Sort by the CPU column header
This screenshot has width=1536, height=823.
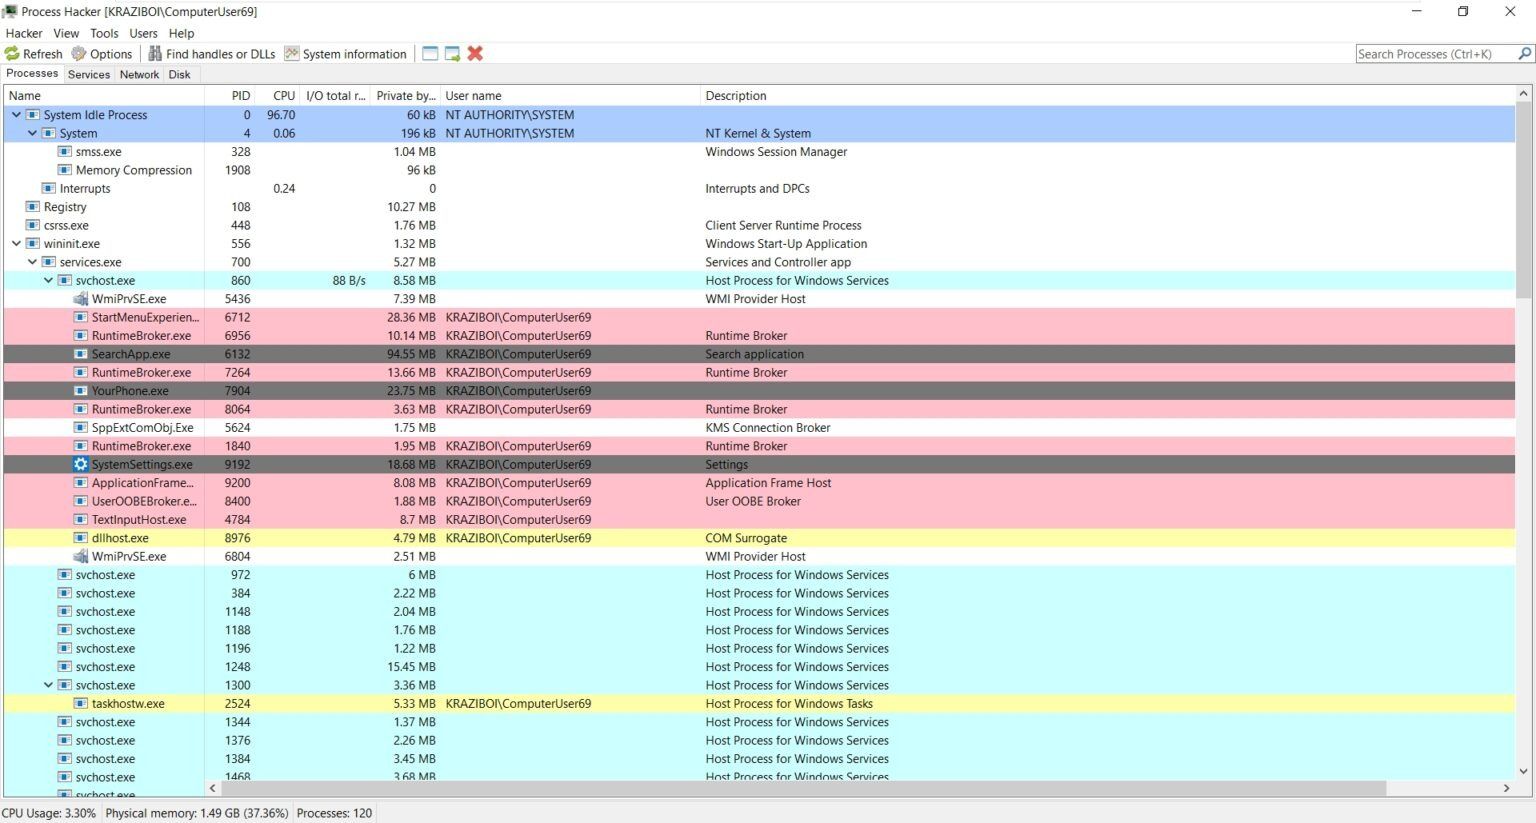point(278,96)
